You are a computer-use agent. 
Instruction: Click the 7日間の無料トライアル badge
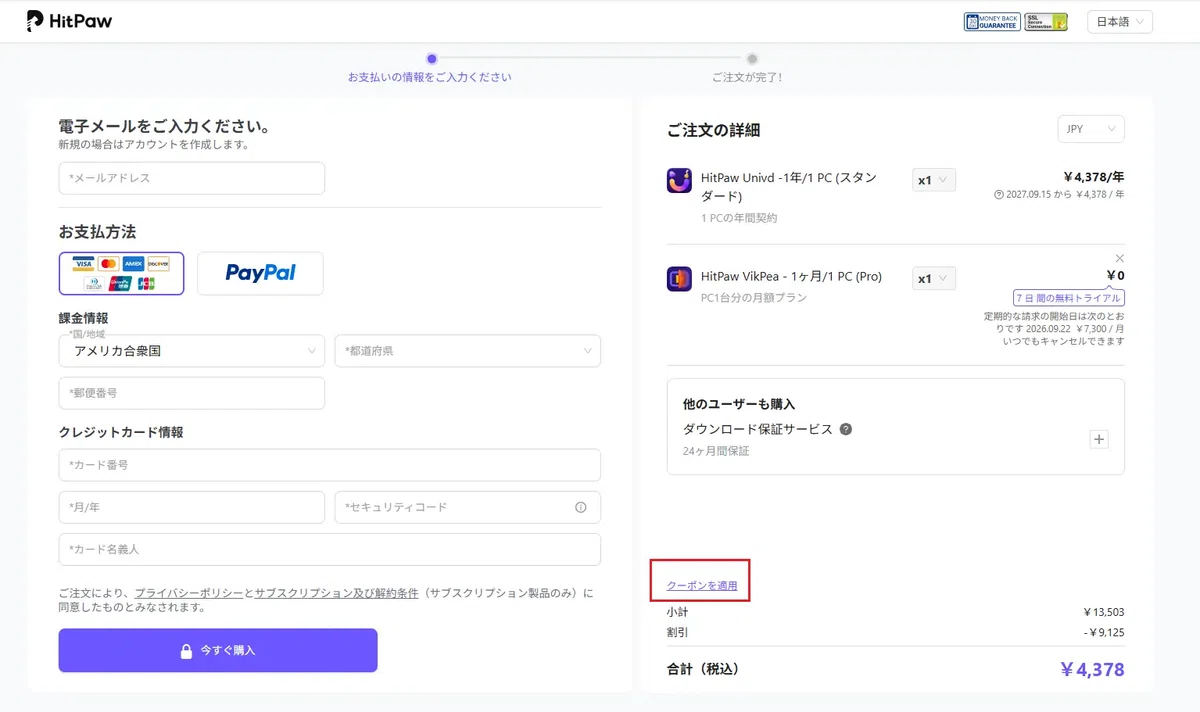point(1068,298)
